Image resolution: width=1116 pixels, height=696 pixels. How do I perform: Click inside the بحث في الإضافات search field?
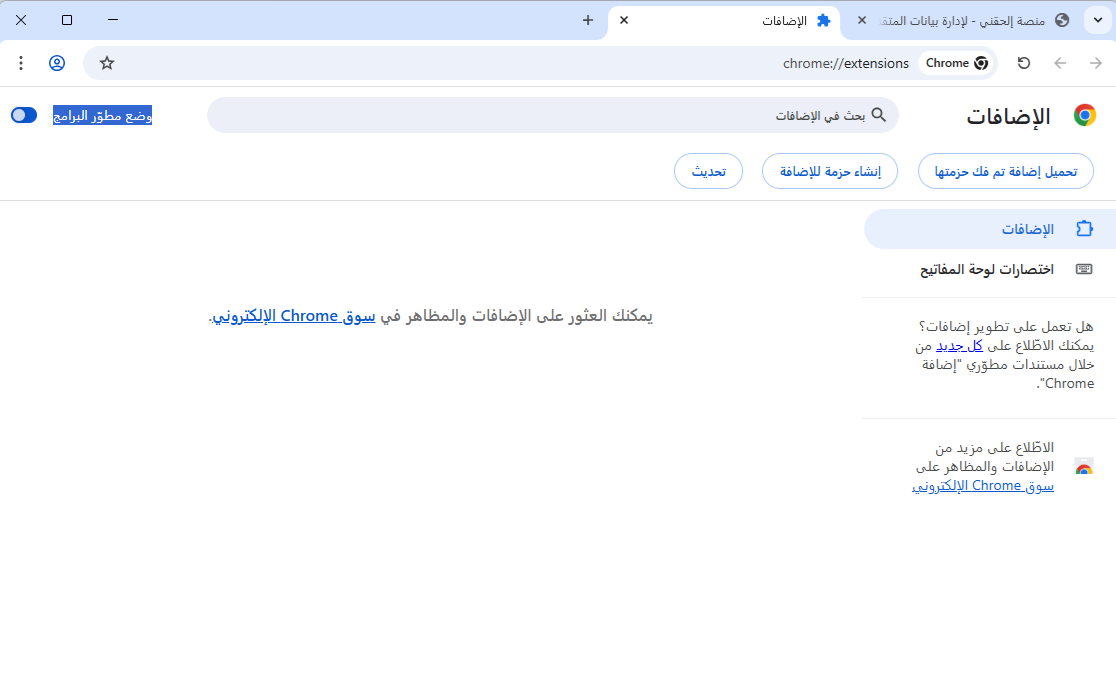[550, 115]
